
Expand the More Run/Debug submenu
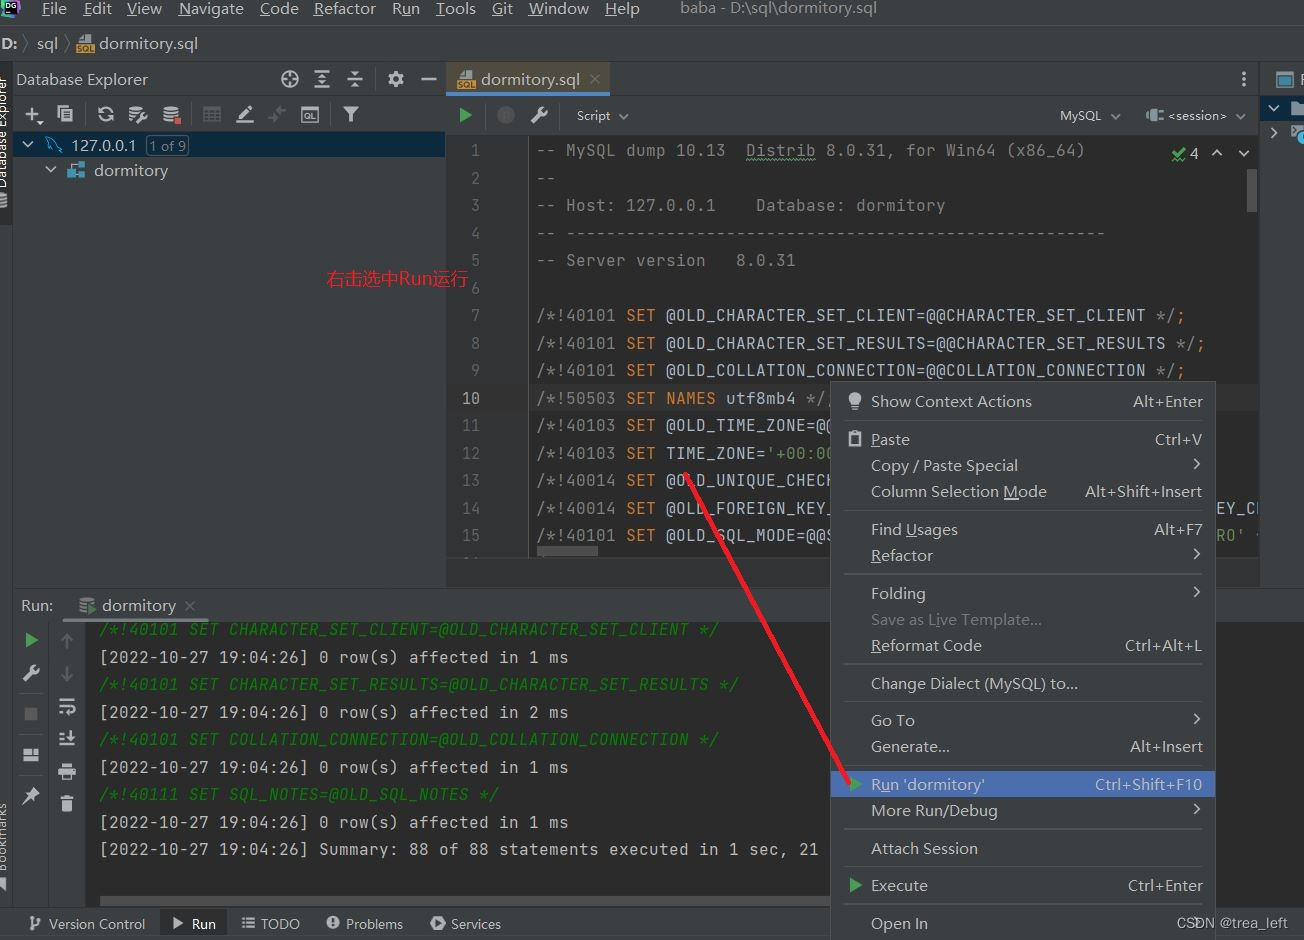coord(1023,810)
